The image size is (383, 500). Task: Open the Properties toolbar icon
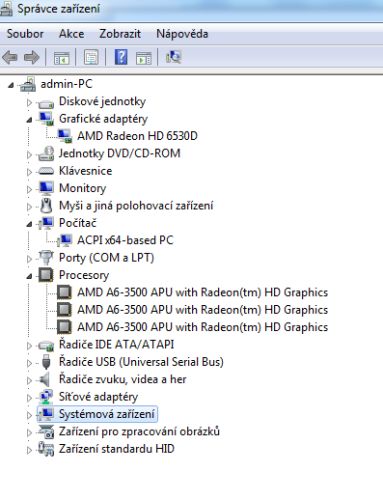coord(91,57)
